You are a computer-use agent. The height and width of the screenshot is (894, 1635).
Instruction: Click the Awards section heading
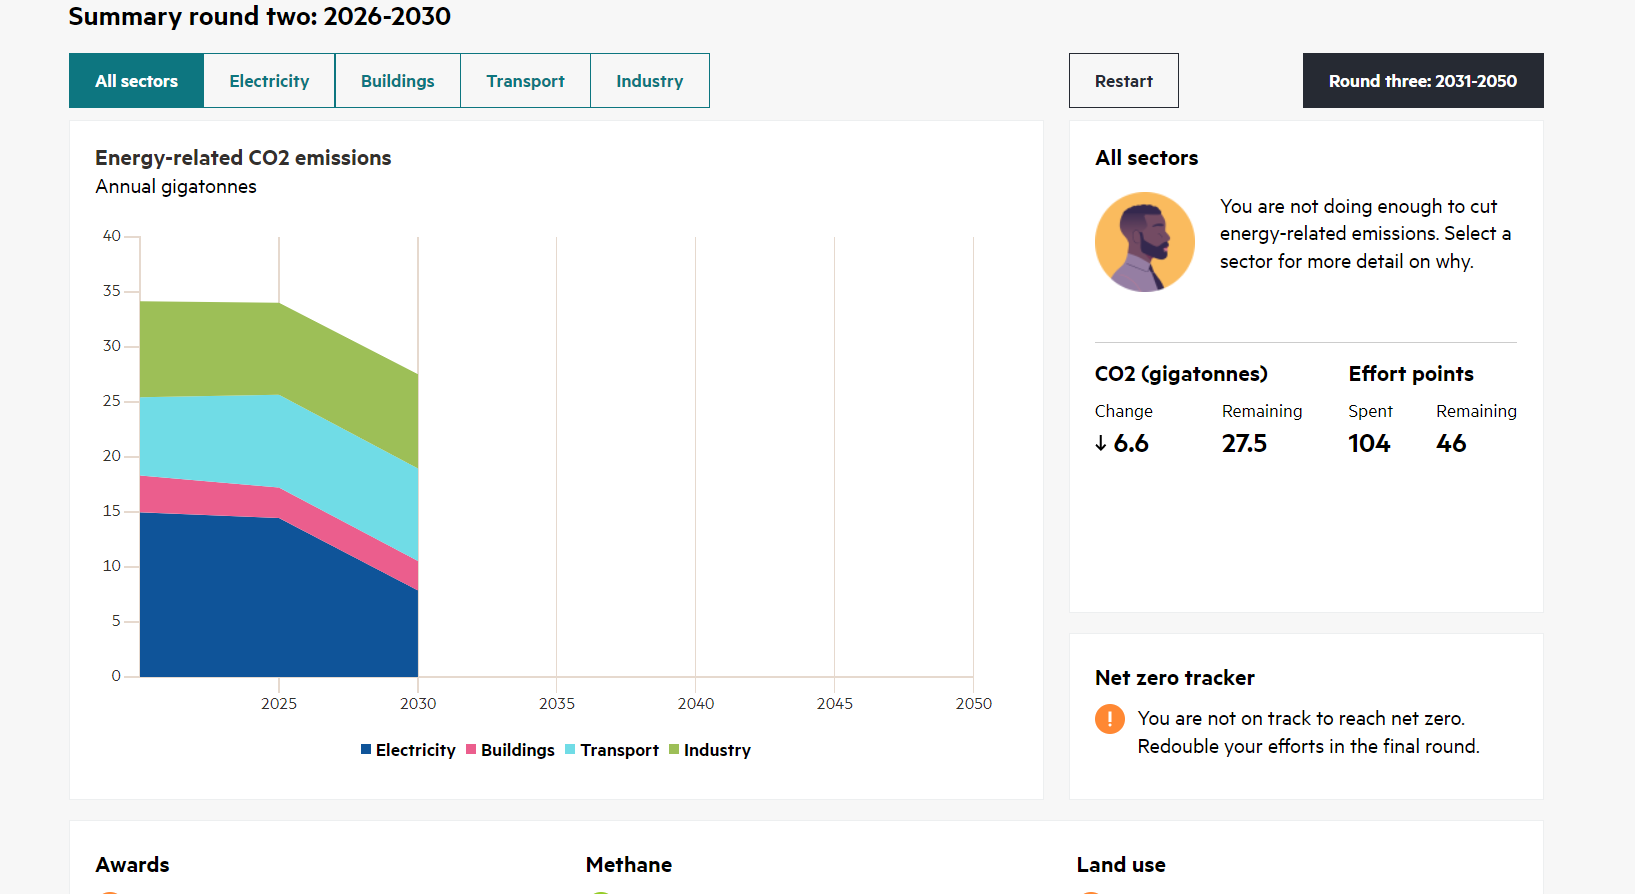132,865
